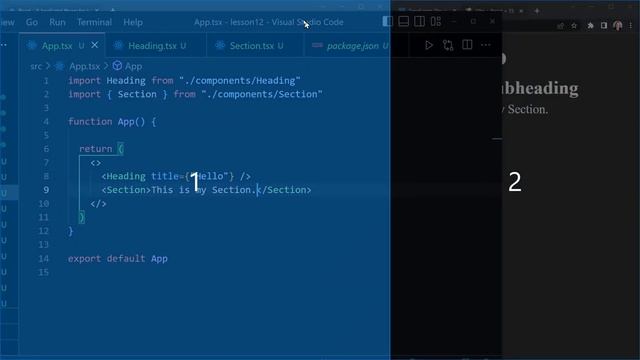The height and width of the screenshot is (360, 640).
Task: Click "function App() {" text on line 4
Action: click(x=112, y=122)
